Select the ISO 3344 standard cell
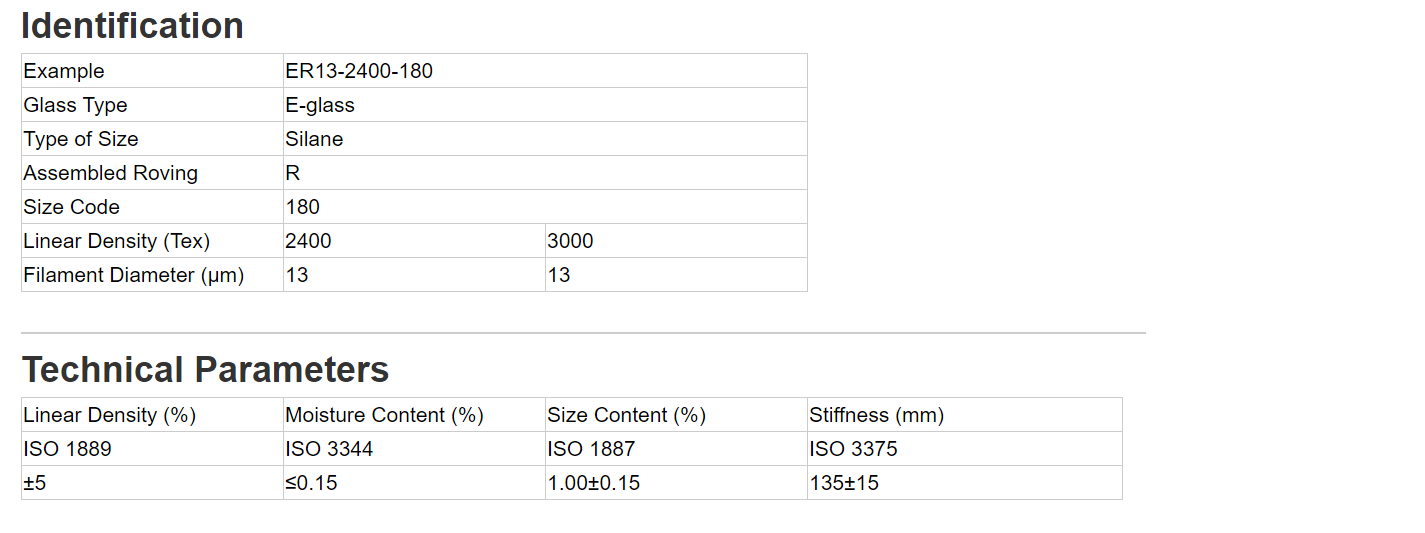Image resolution: width=1425 pixels, height=533 pixels. (x=414, y=449)
